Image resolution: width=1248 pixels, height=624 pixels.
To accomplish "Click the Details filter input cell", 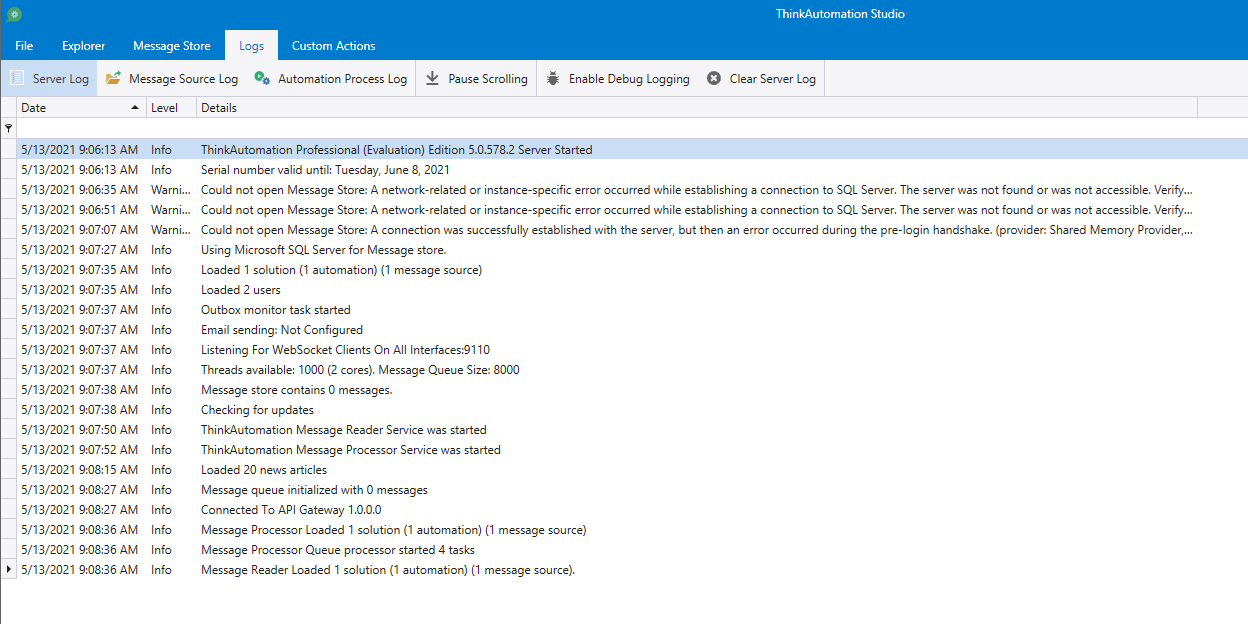I will point(697,128).
